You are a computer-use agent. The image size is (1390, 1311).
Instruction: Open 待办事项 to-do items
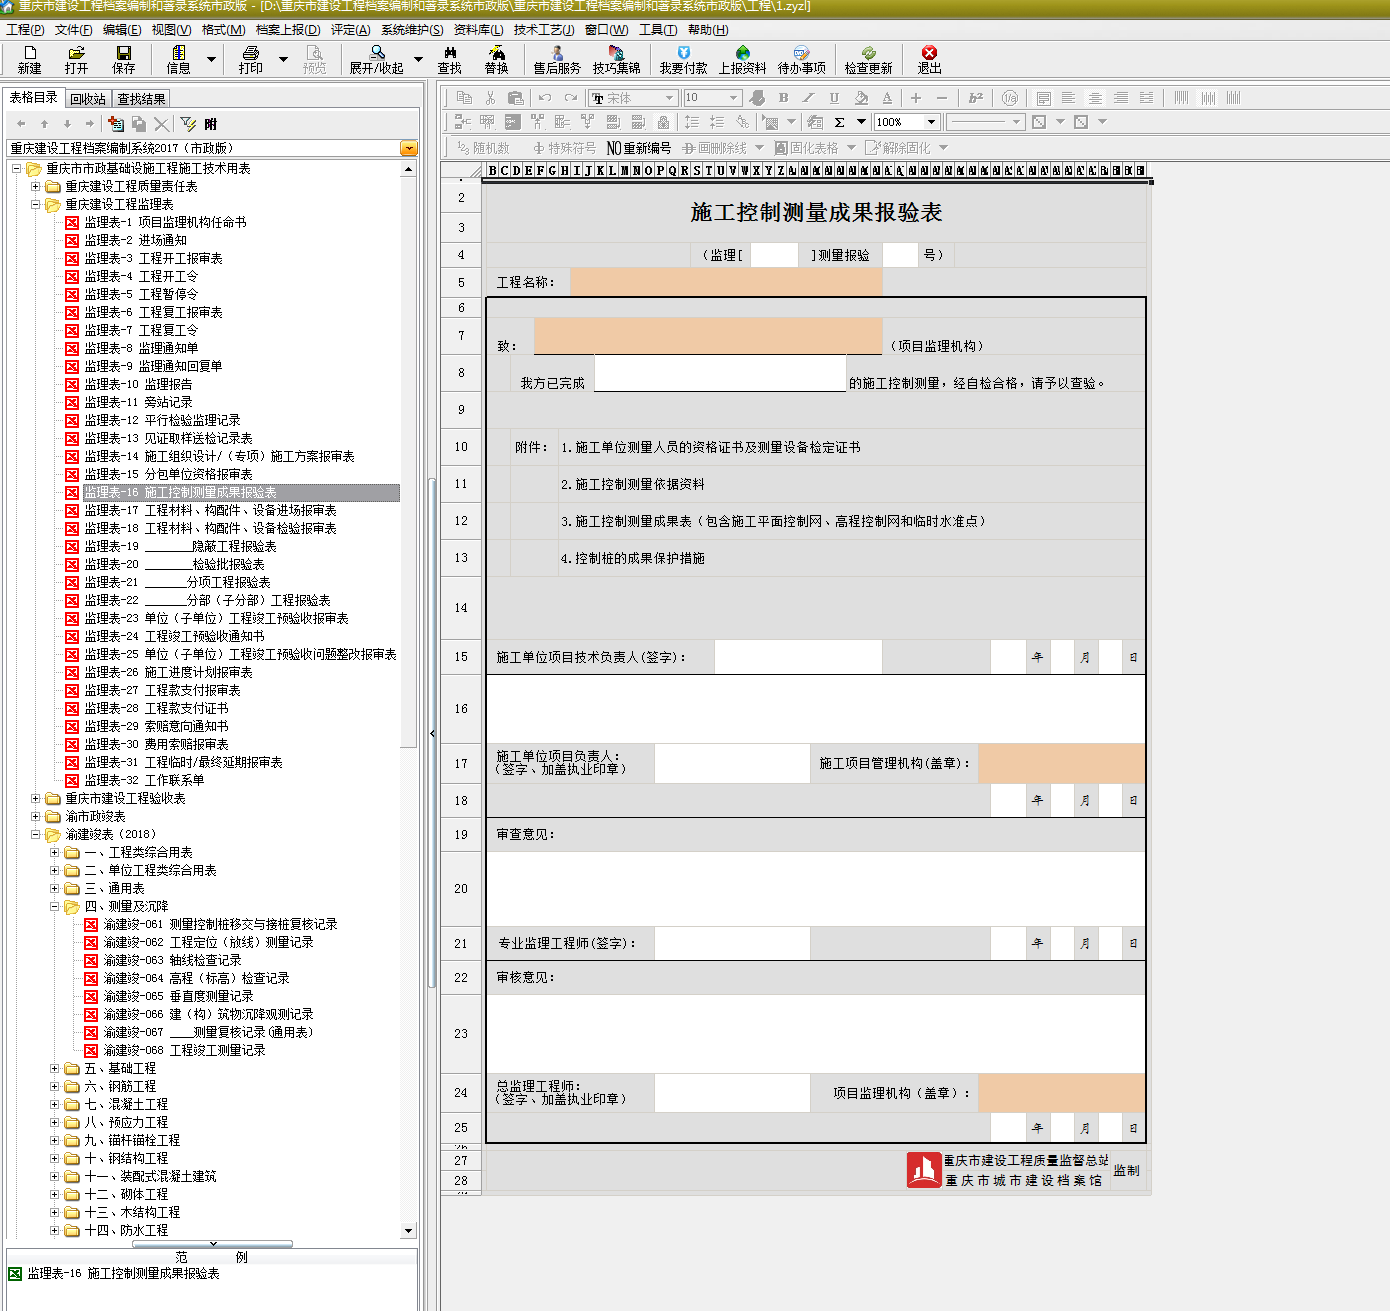point(802,59)
